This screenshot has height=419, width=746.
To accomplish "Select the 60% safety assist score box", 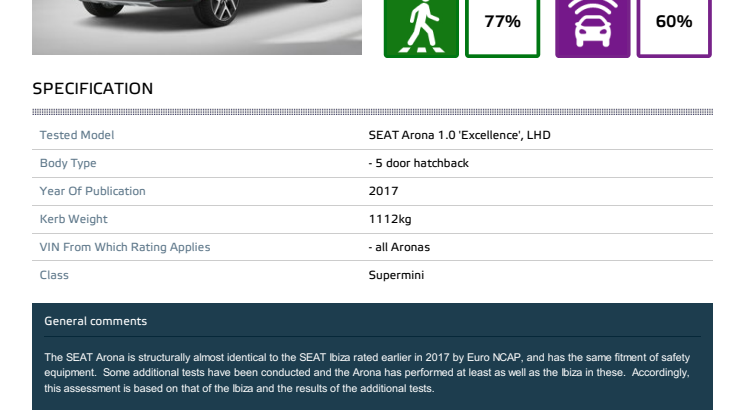I will (674, 29).
